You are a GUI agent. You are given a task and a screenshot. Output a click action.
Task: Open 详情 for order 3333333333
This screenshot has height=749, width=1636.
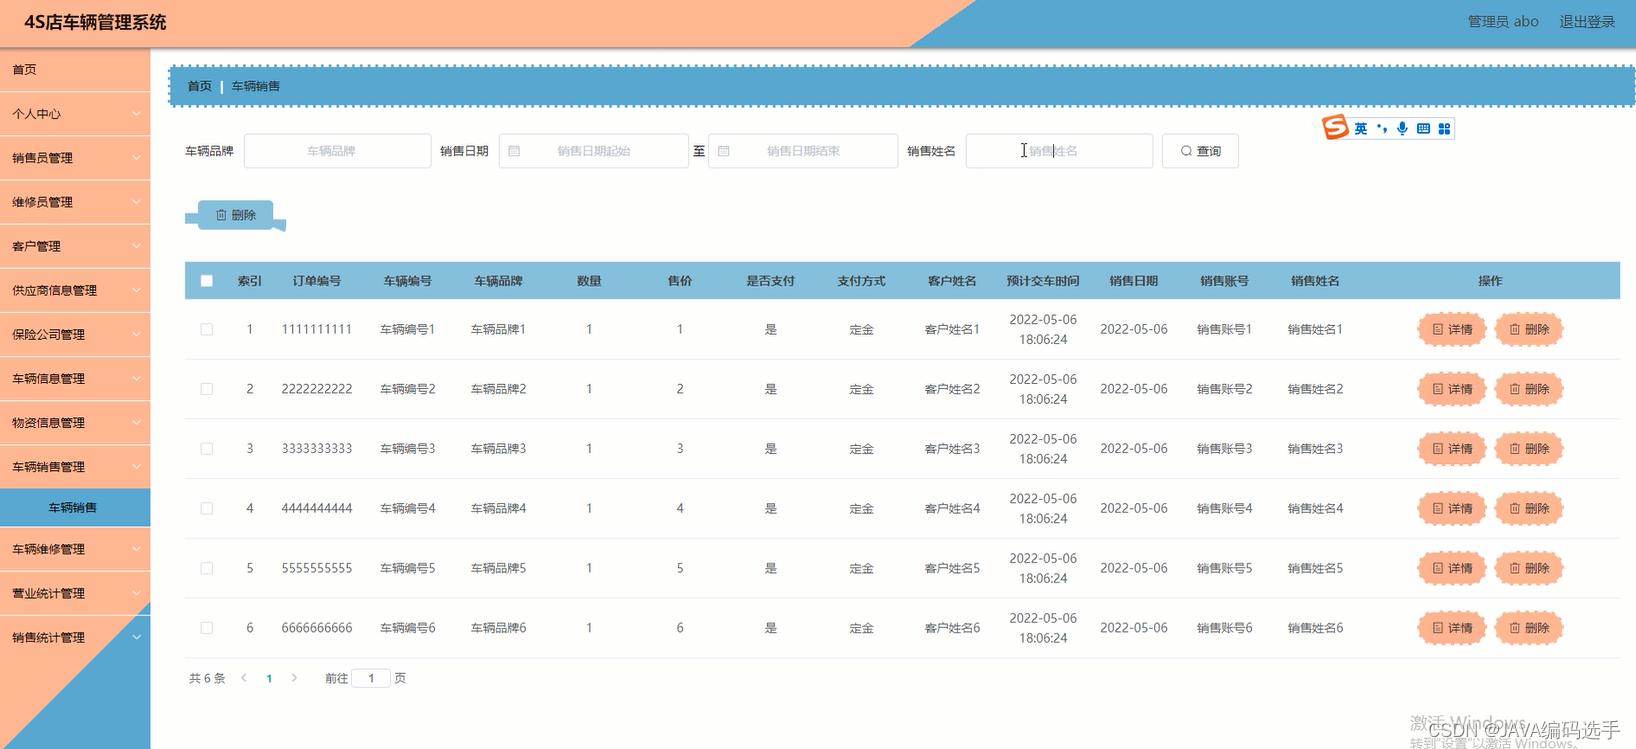(1452, 449)
